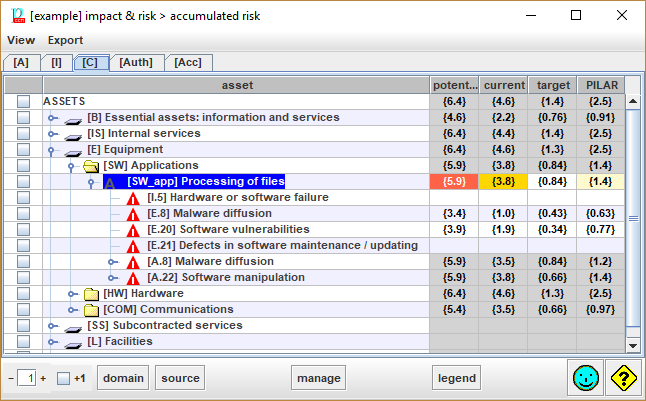Click the red potential risk cell for SW_app
Viewport: 646px width, 401px height.
(x=454, y=181)
